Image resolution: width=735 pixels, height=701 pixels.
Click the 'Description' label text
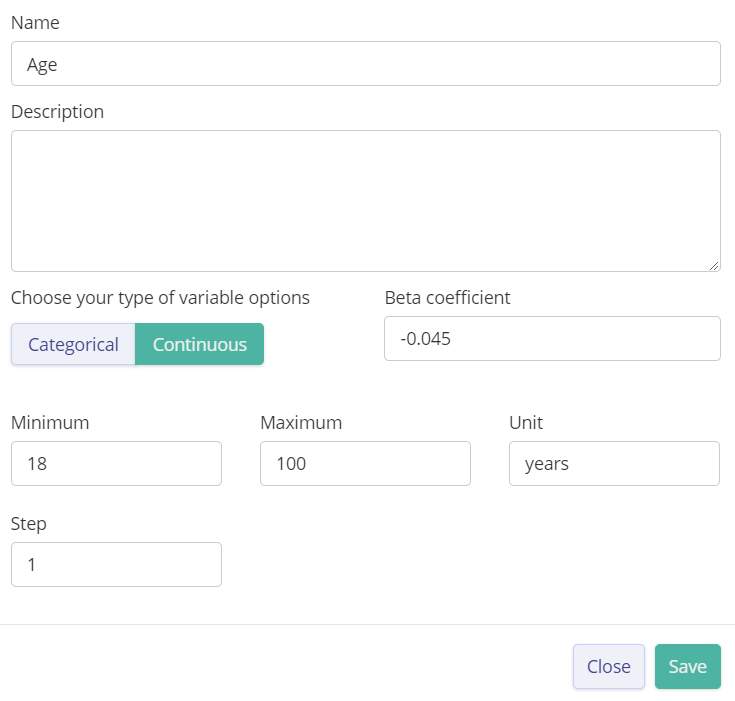(x=57, y=111)
